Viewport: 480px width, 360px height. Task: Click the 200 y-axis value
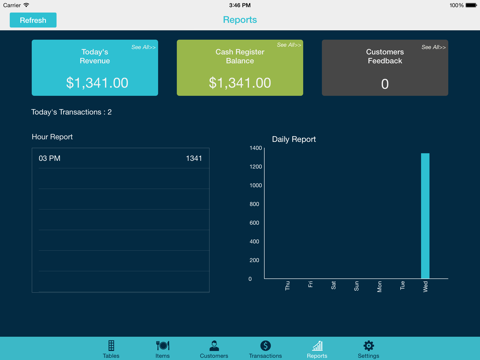click(254, 260)
